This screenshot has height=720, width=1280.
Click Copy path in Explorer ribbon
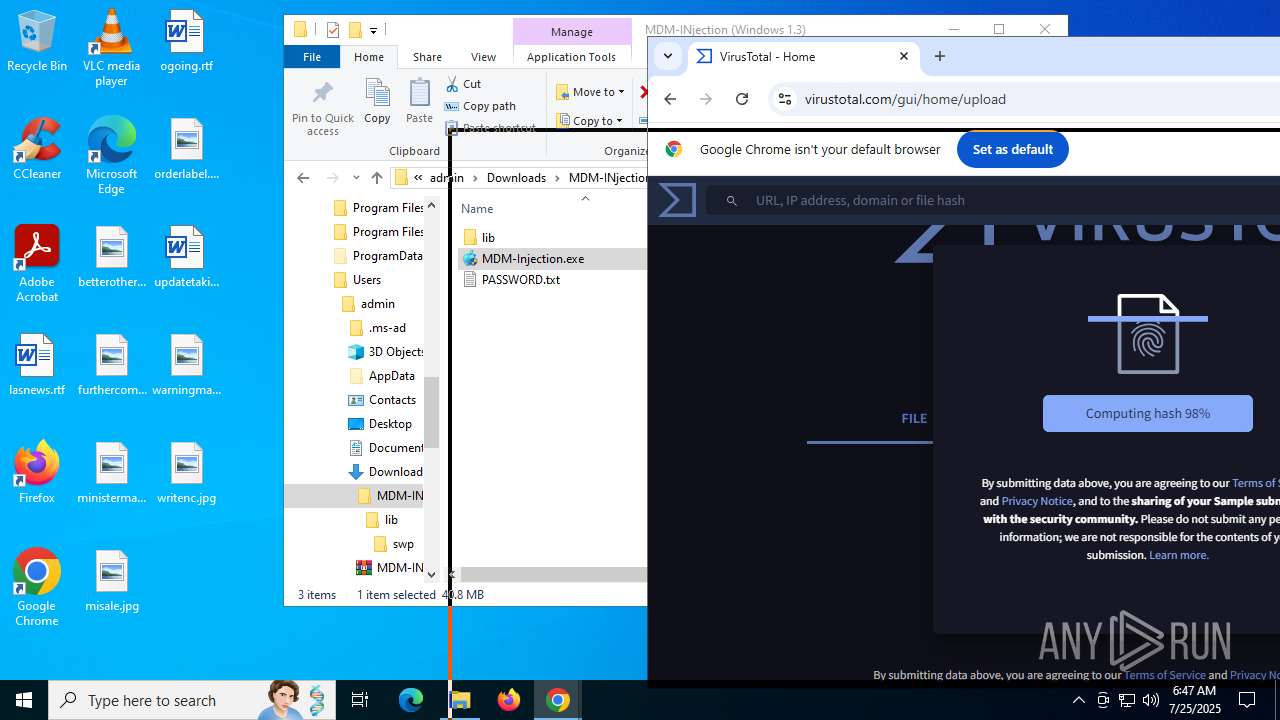point(480,106)
